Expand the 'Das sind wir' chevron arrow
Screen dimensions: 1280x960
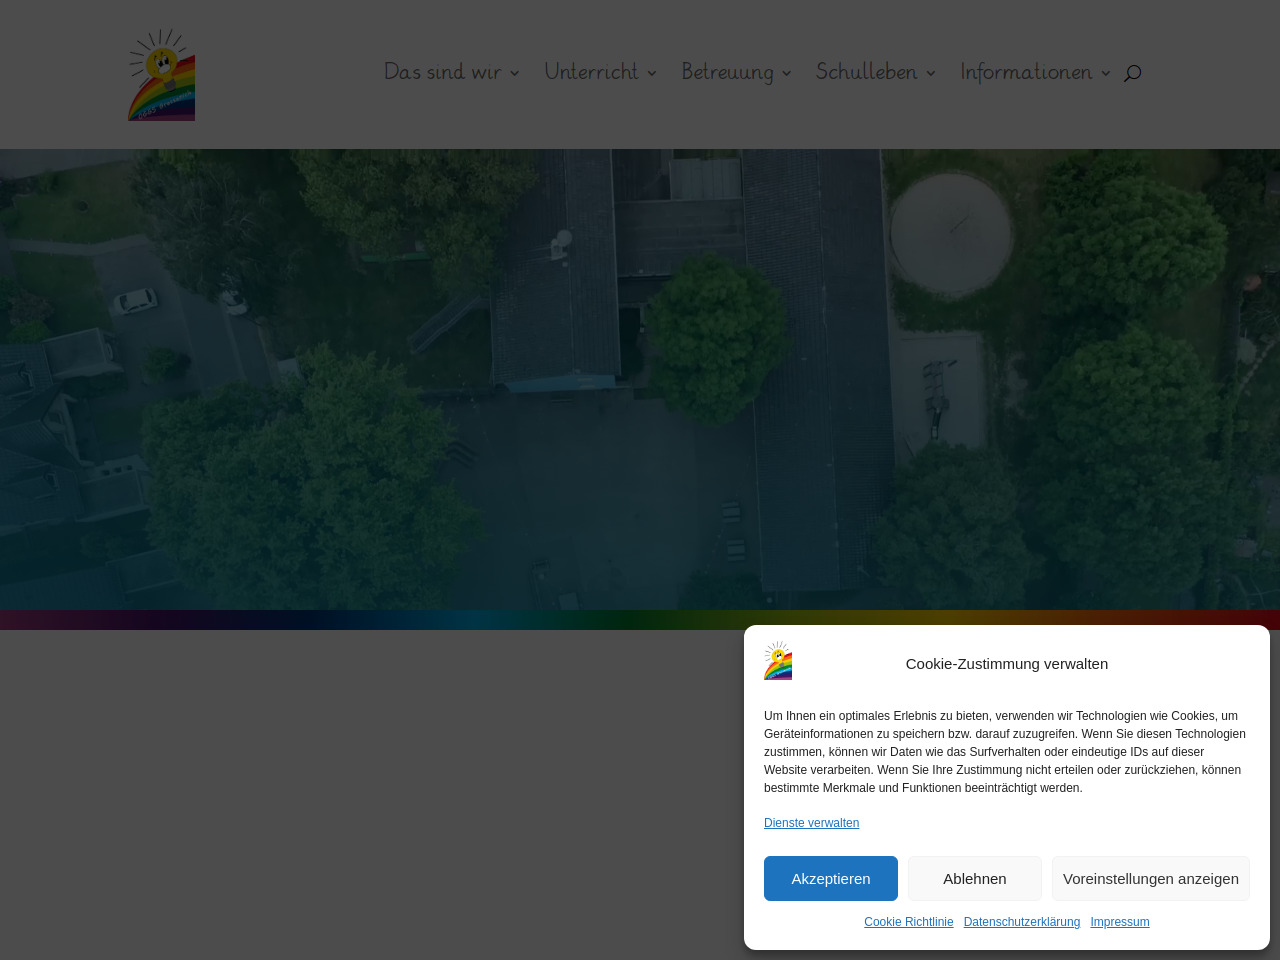(x=515, y=73)
